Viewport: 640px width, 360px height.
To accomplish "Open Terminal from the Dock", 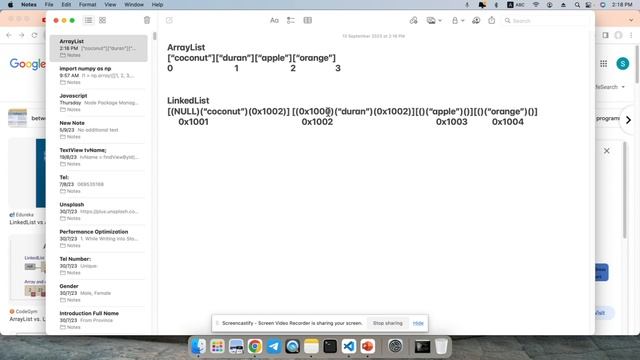I will 330,346.
